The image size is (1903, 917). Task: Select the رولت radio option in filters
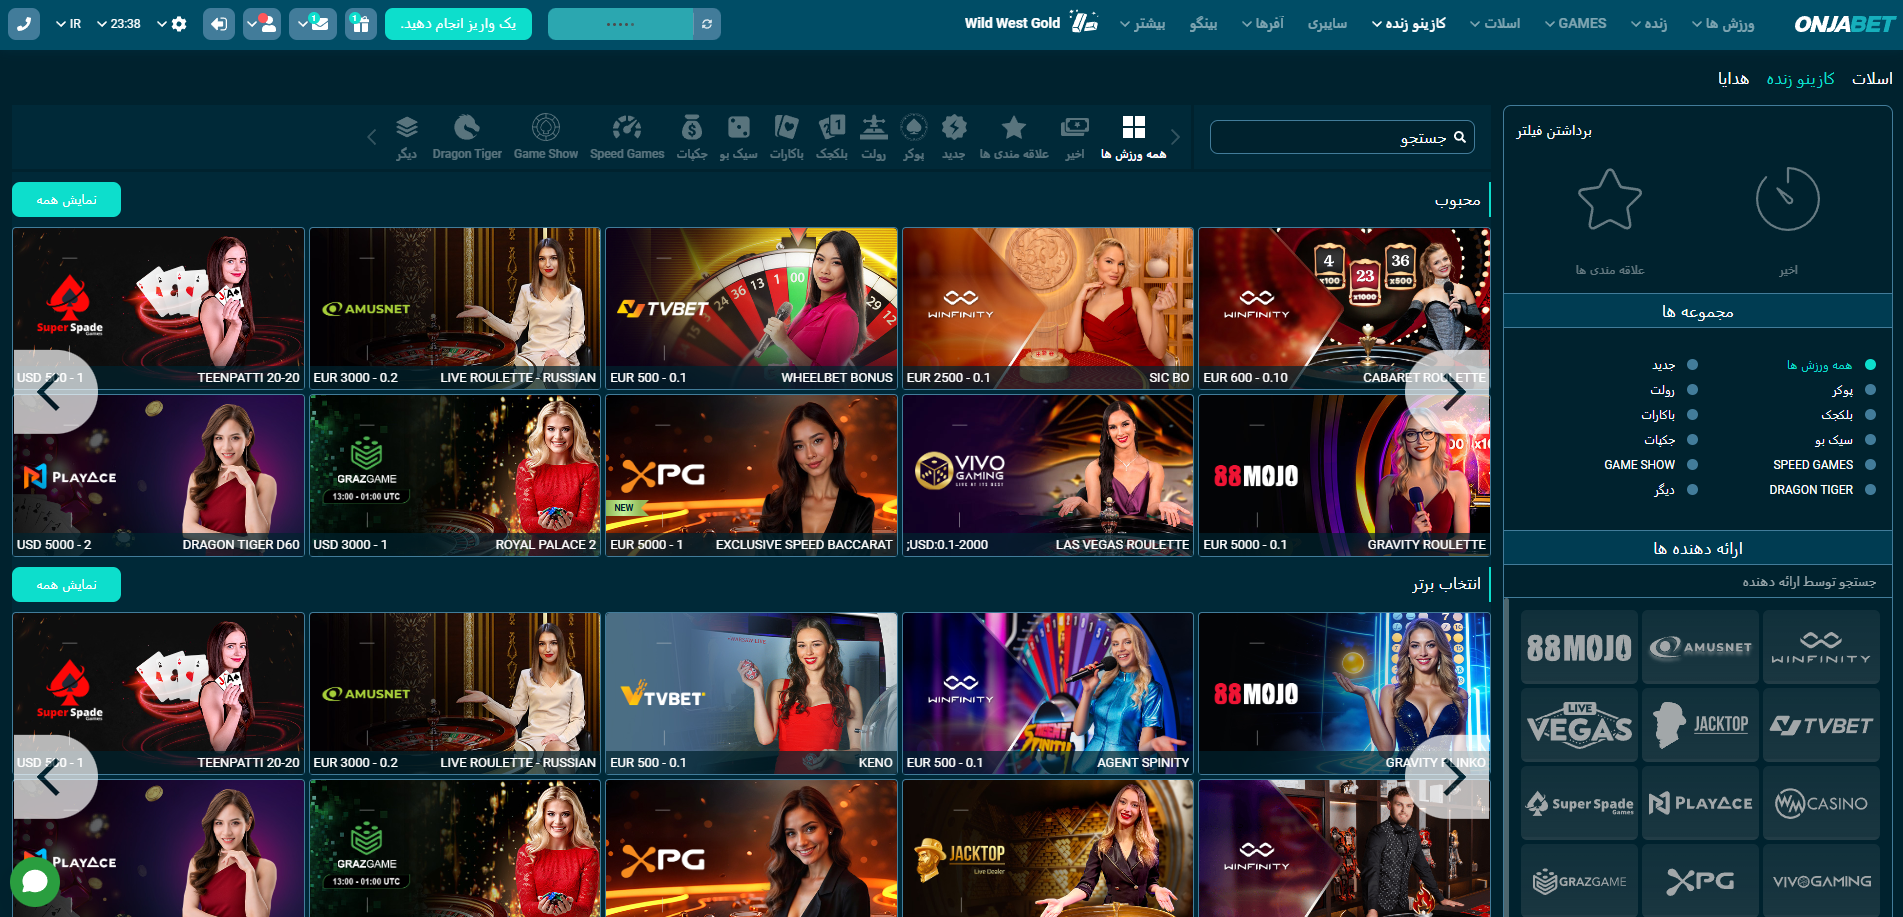pyautogui.click(x=1692, y=390)
